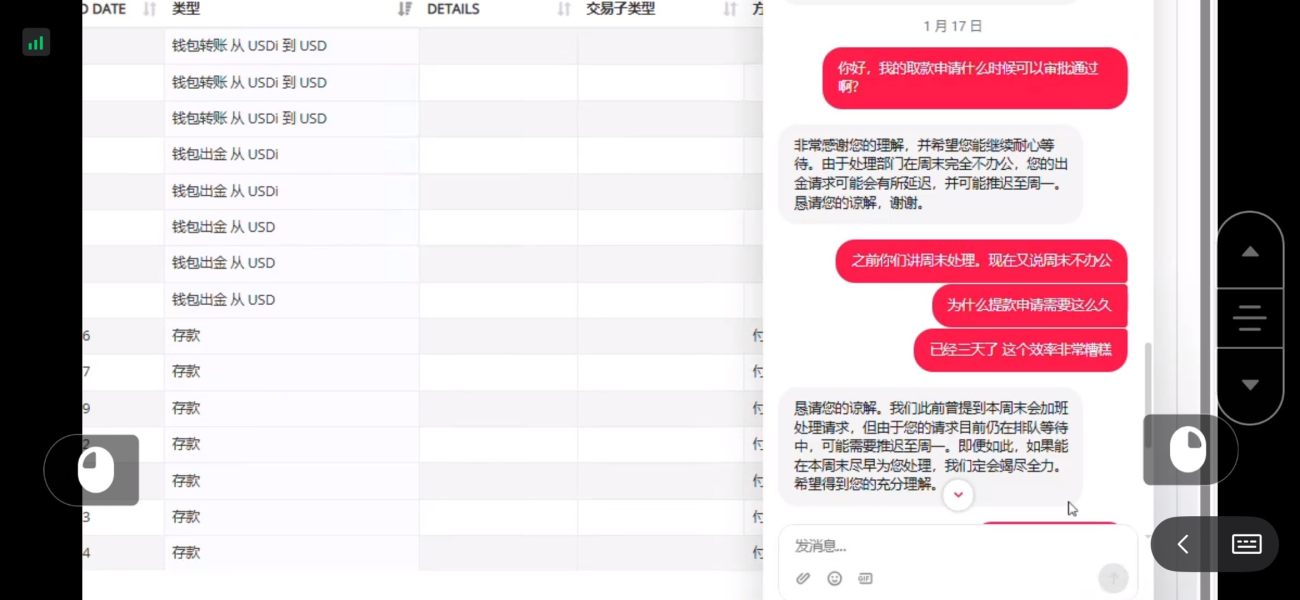This screenshot has width=1300, height=600.
Task: Select the last 钱包出金 从 USD row
Action: coord(422,300)
